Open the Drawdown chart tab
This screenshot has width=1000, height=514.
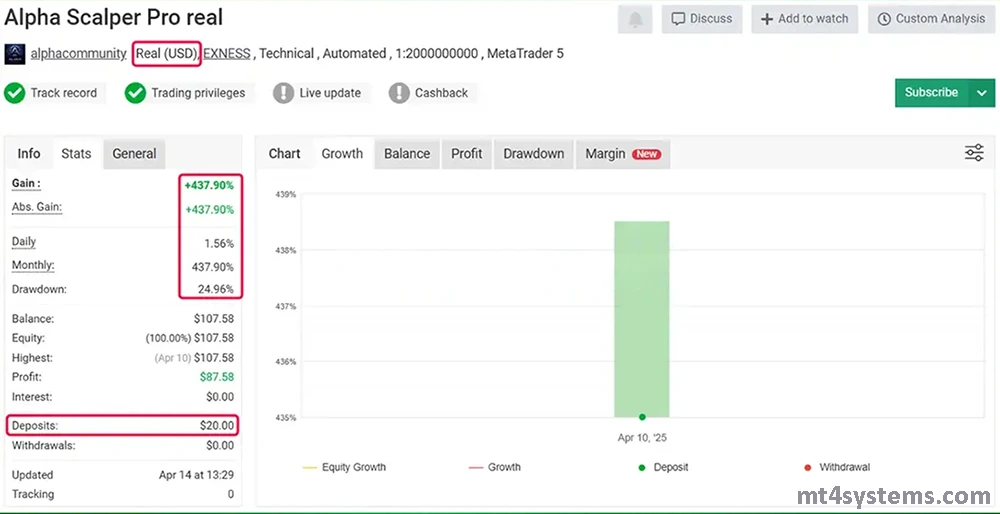point(533,154)
